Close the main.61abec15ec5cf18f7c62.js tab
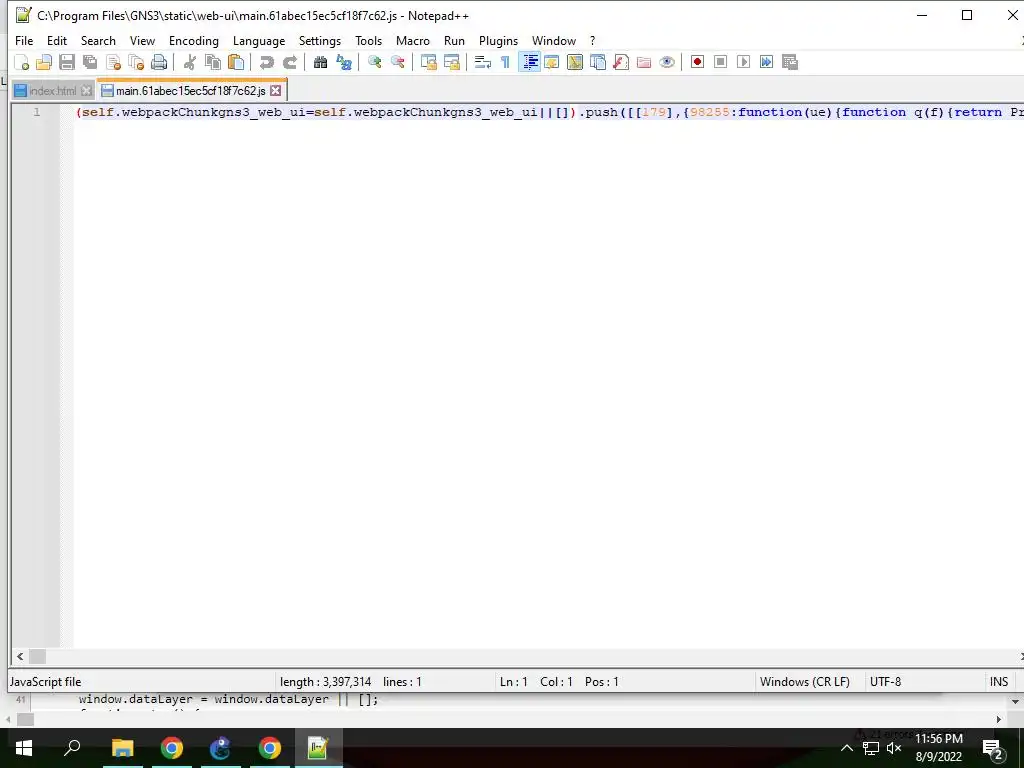Image resolution: width=1024 pixels, height=768 pixels. 276,91
